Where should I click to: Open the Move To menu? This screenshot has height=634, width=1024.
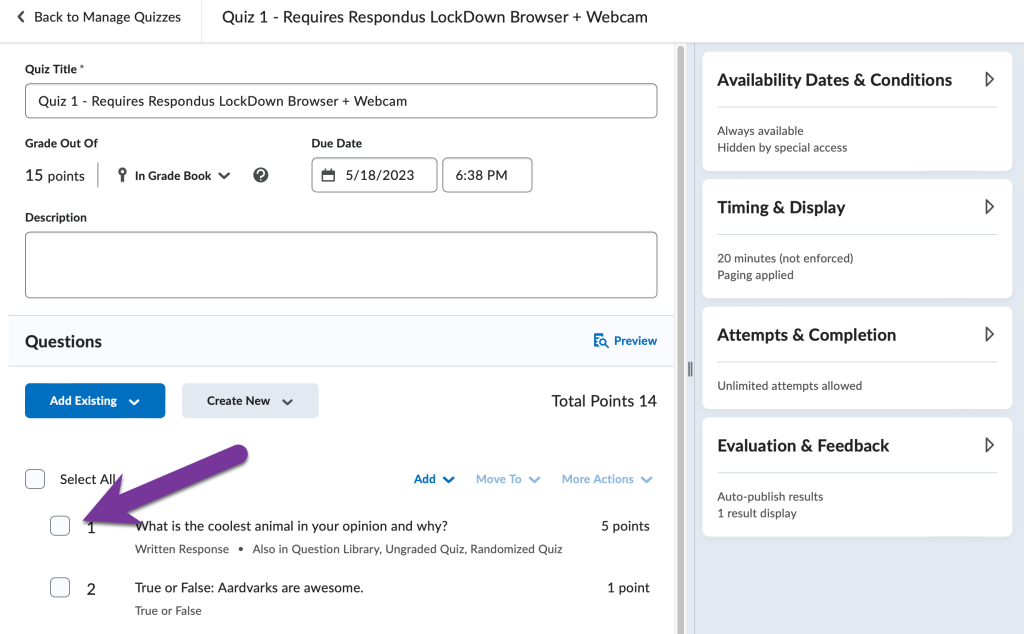(507, 479)
